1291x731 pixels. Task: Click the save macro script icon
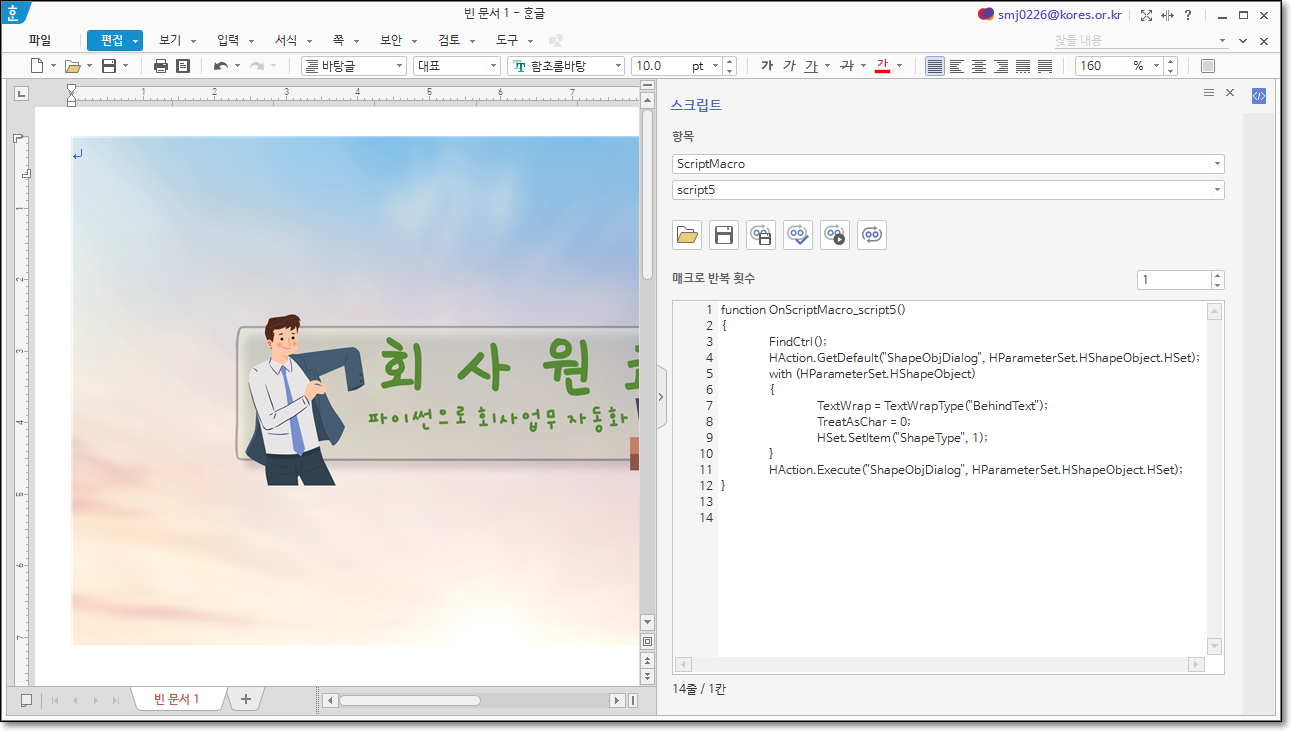(761, 235)
